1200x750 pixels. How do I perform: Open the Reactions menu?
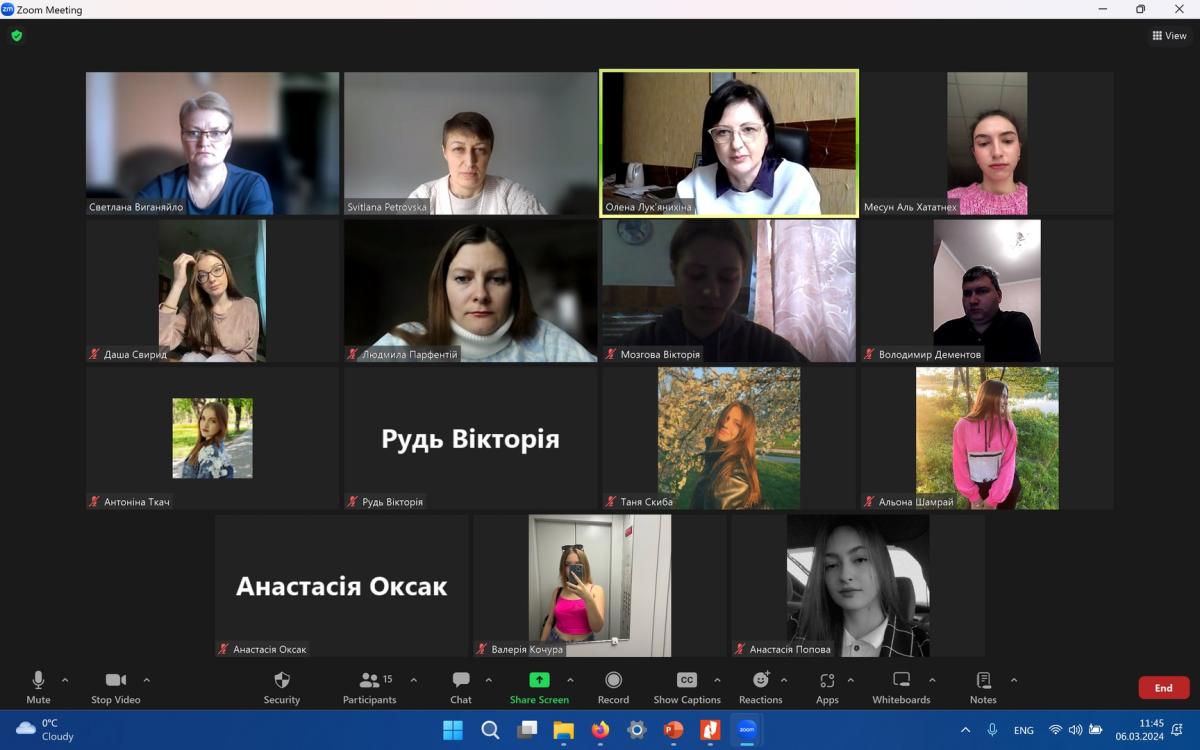[760, 686]
